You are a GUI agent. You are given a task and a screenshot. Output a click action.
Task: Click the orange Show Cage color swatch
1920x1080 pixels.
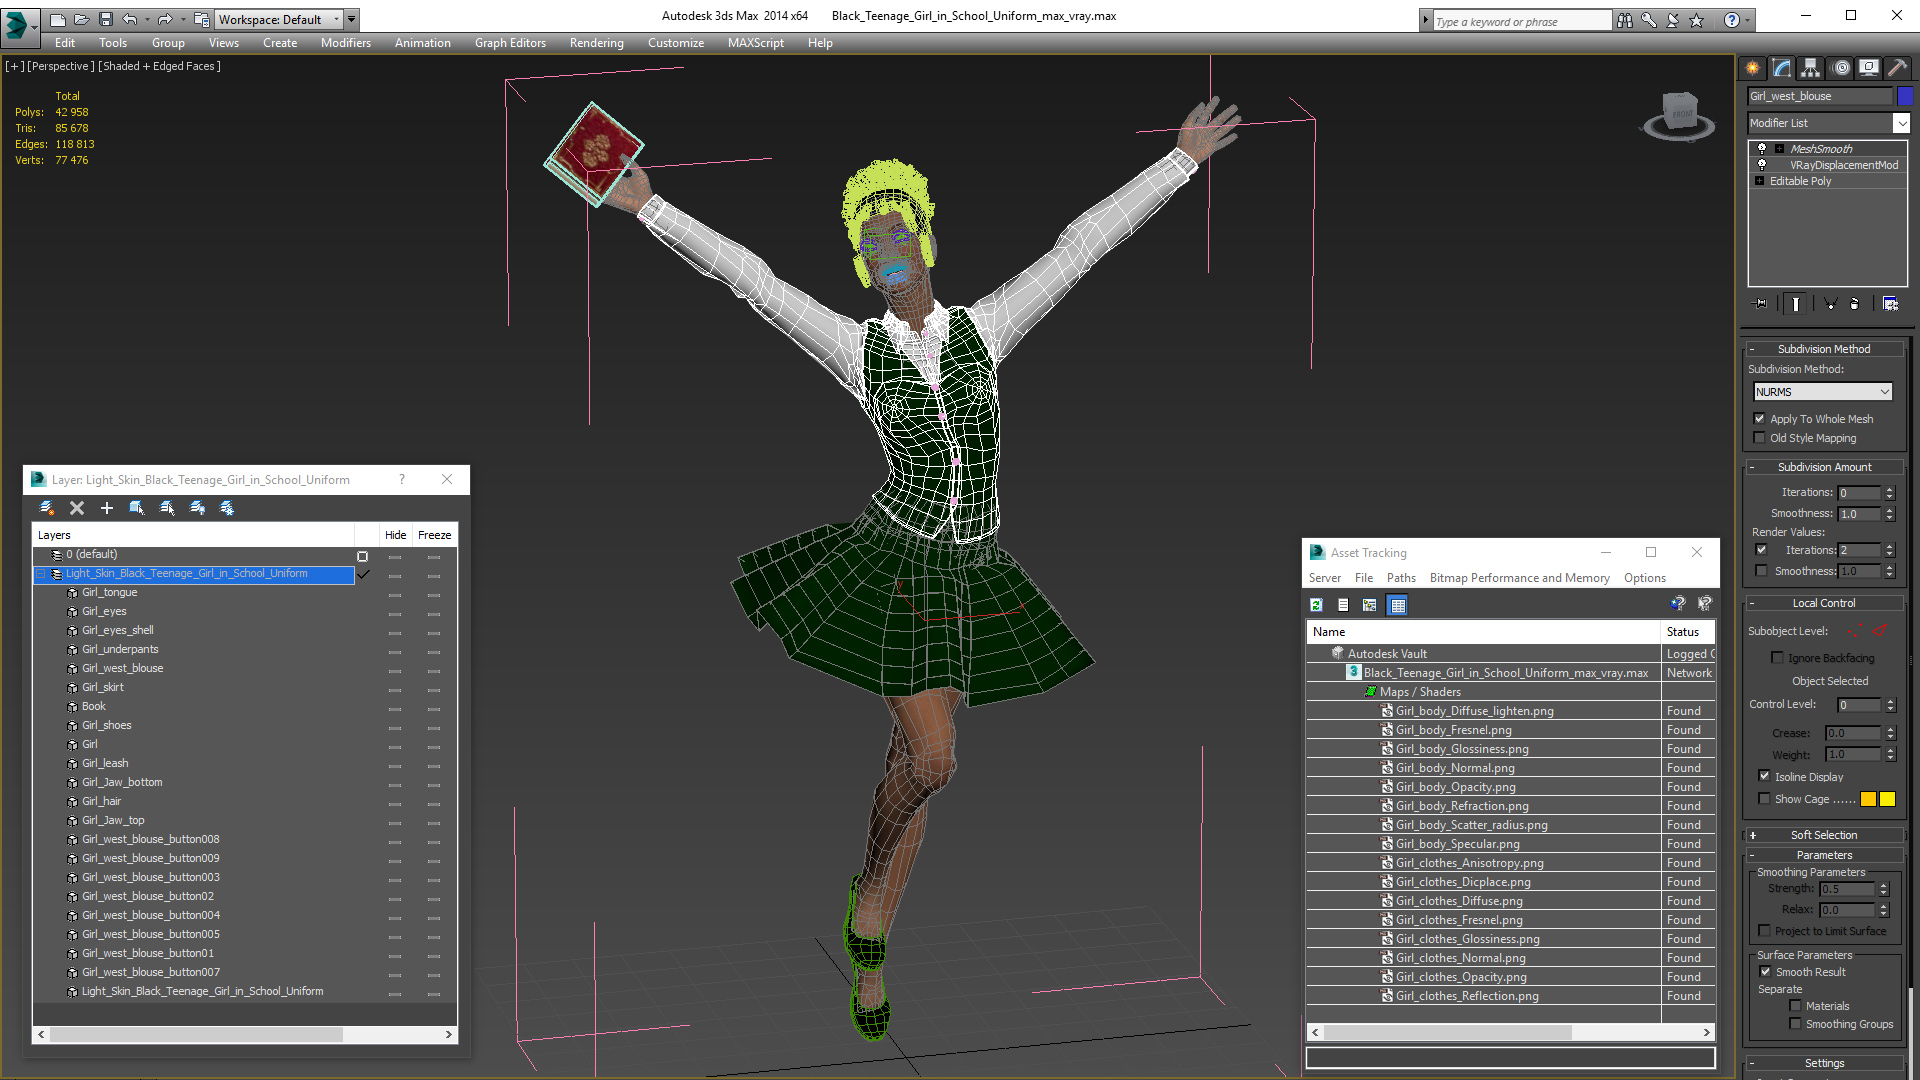(1868, 799)
